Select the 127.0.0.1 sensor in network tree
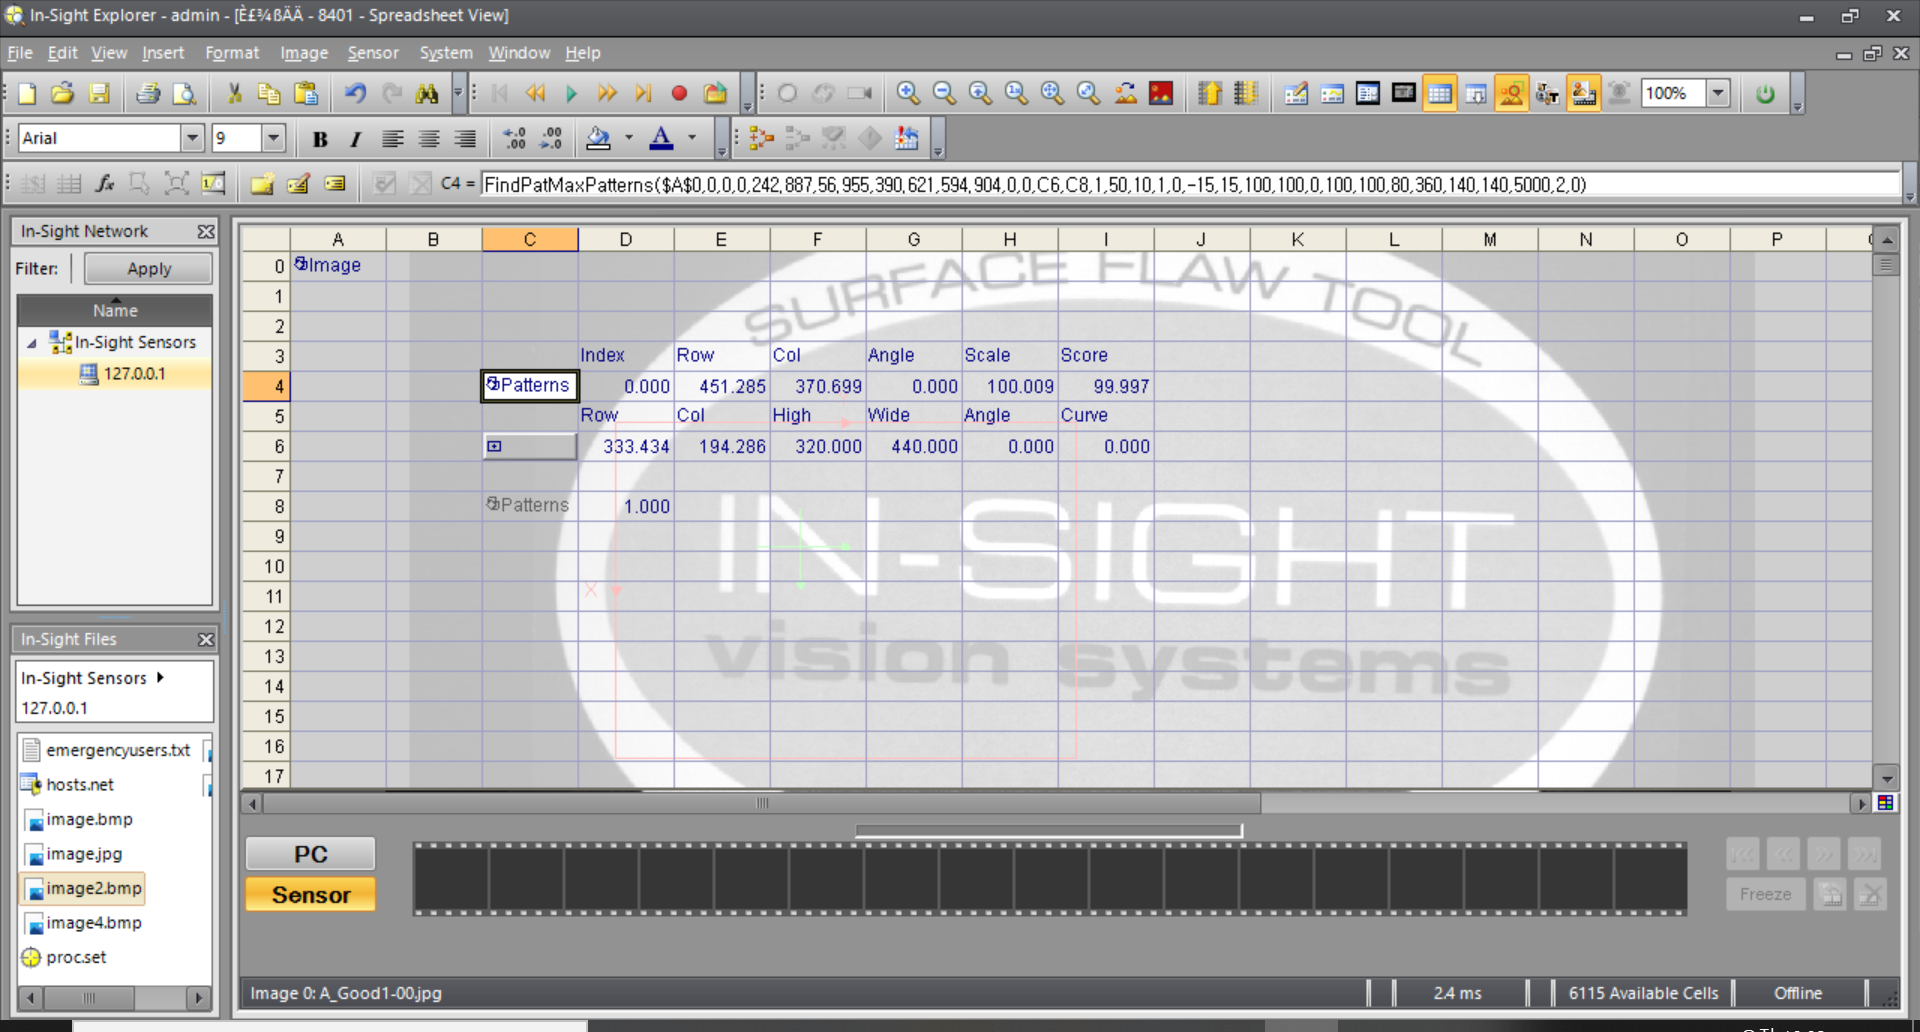Image resolution: width=1920 pixels, height=1032 pixels. (134, 374)
